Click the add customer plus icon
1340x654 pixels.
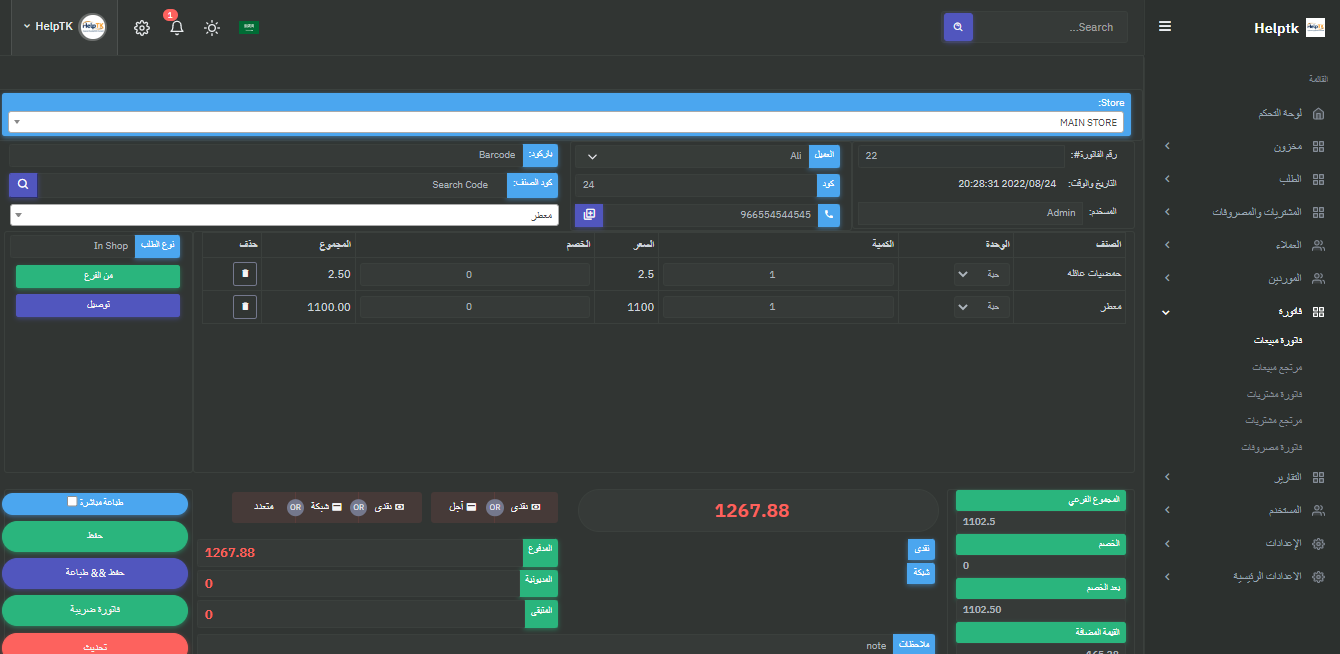click(589, 215)
